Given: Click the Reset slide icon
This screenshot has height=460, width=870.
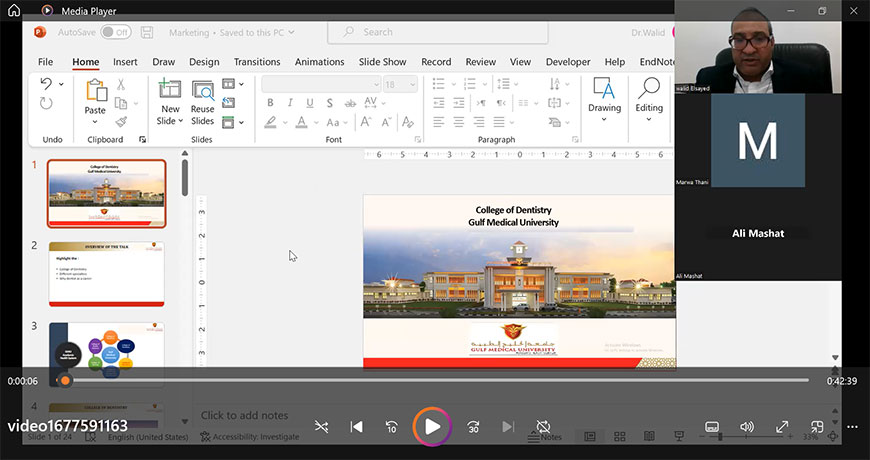Looking at the screenshot, I should [228, 103].
